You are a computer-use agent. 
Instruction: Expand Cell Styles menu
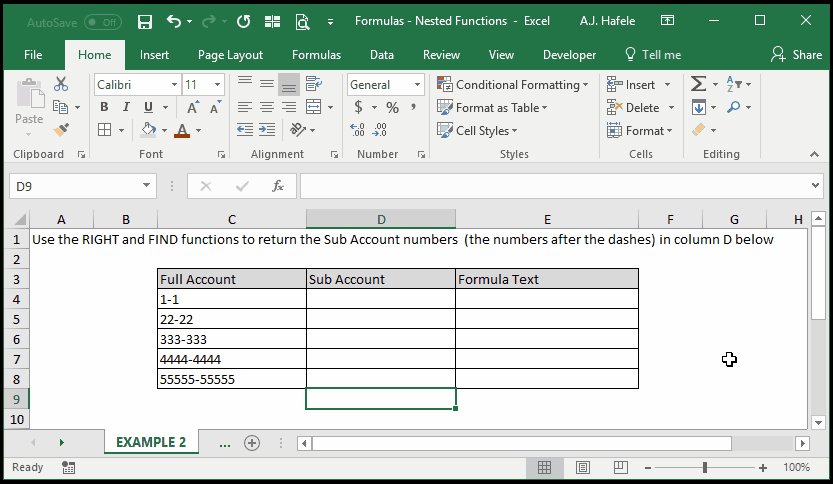[478, 130]
